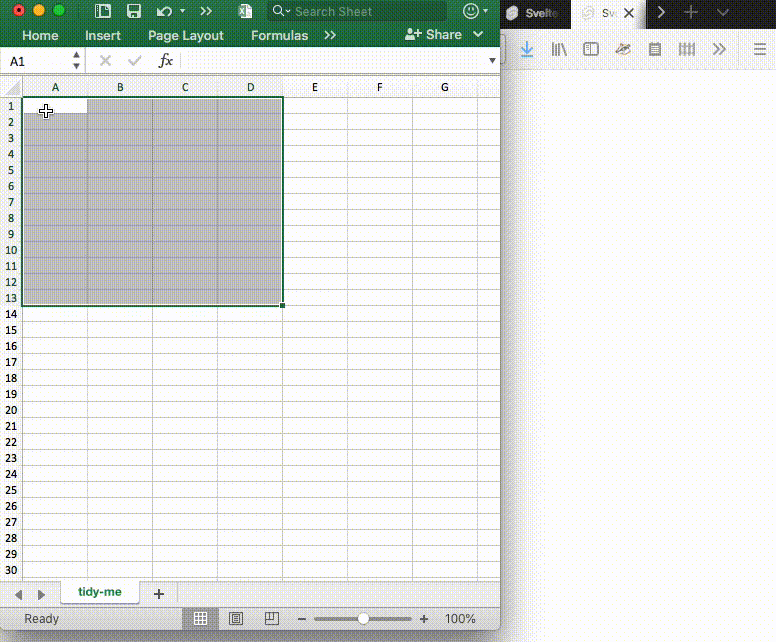Screen dimensions: 776x642
Task: Click the Excel file icon in title bar
Action: point(245,11)
